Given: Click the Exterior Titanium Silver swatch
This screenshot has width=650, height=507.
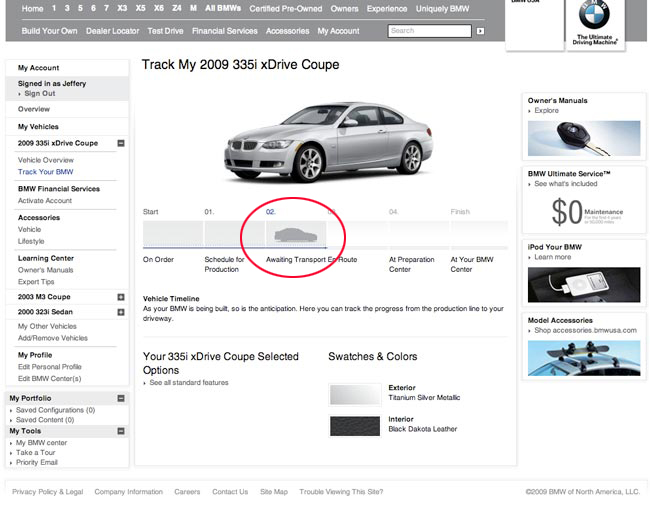Looking at the screenshot, I should click(x=355, y=394).
